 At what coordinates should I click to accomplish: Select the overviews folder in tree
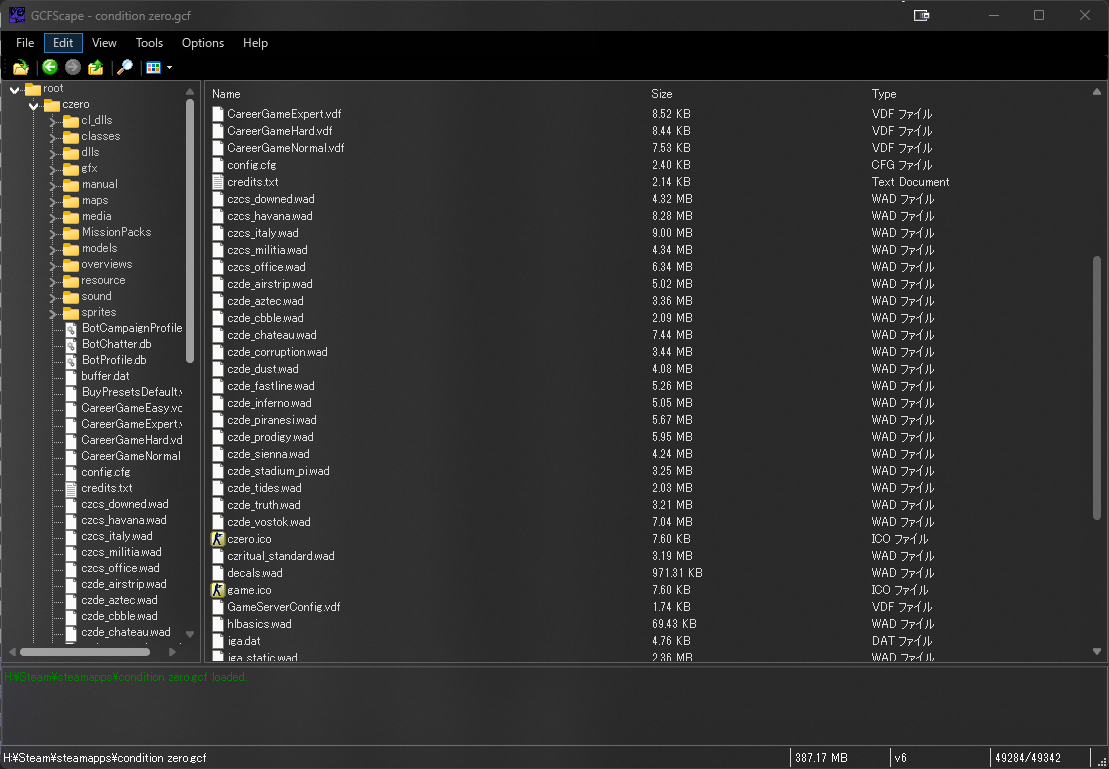pos(106,265)
